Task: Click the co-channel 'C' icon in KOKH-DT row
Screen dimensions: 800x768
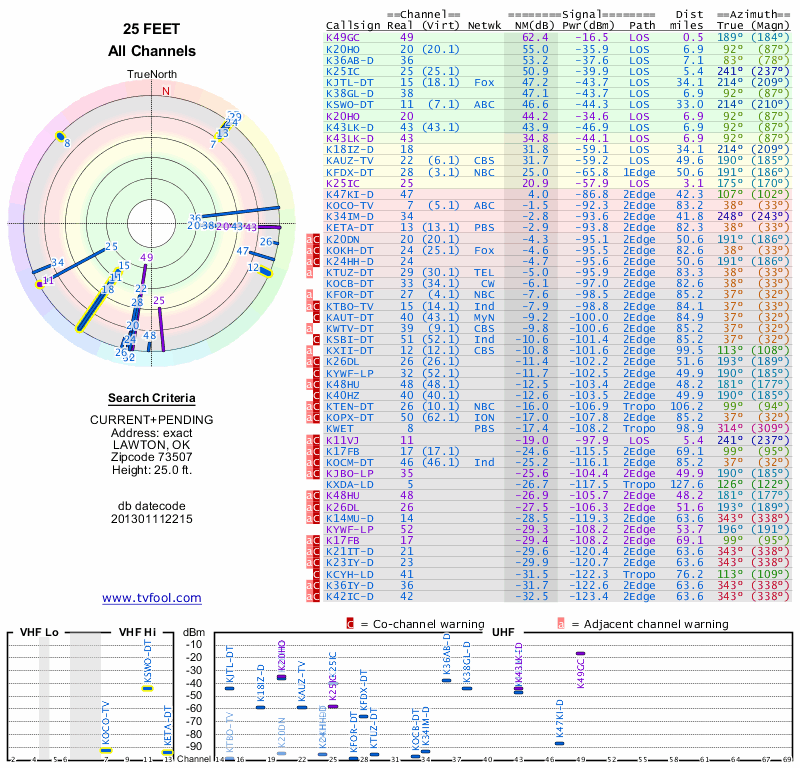Action: (316, 251)
